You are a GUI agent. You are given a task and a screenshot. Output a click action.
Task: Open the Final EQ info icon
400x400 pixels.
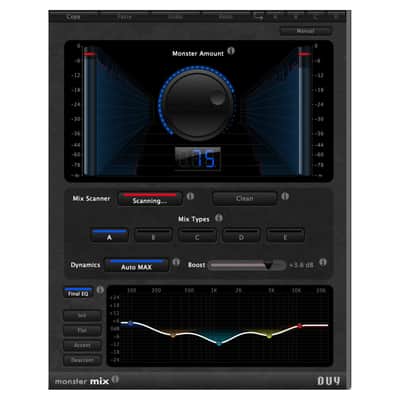coord(100,290)
